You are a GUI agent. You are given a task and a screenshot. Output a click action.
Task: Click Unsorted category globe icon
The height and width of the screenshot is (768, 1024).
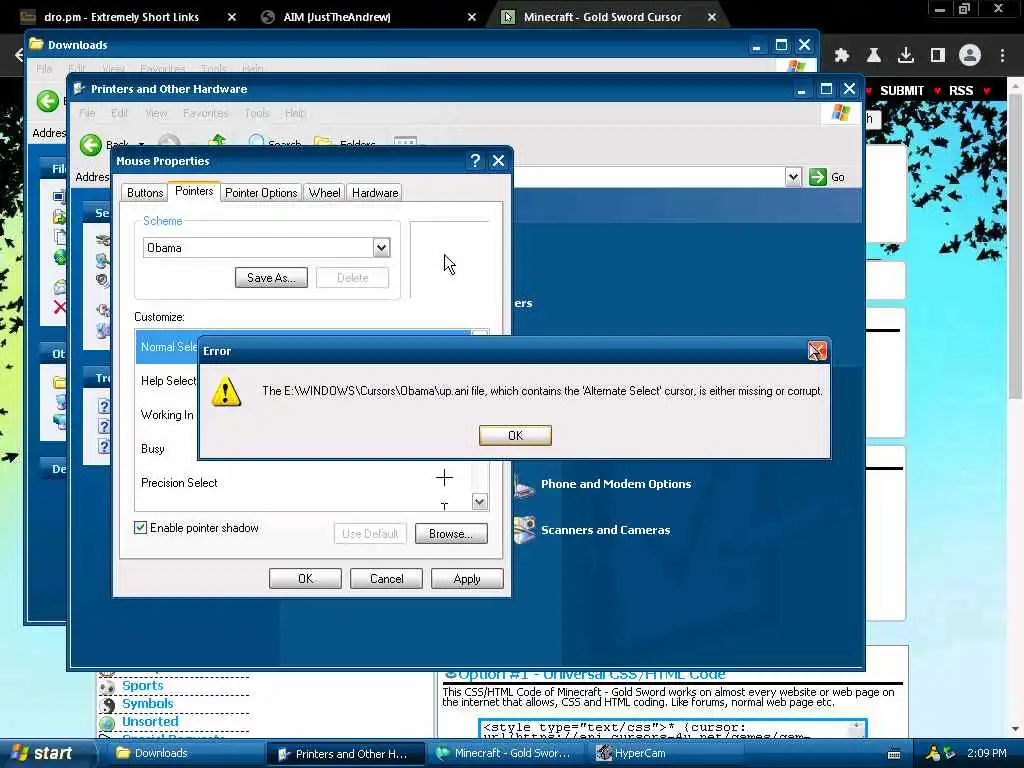coord(107,722)
